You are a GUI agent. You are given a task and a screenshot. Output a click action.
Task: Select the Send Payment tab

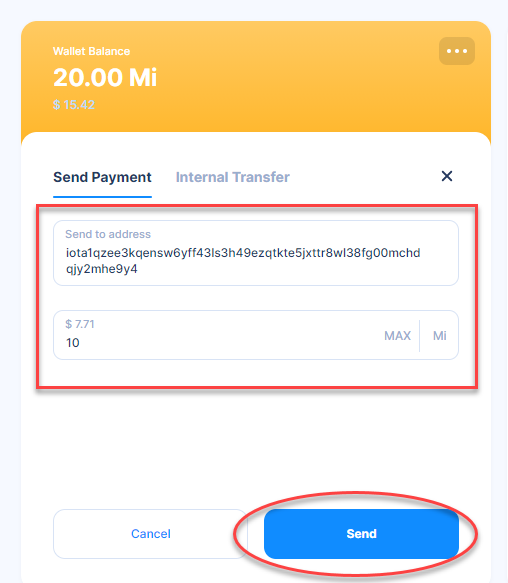(x=102, y=177)
